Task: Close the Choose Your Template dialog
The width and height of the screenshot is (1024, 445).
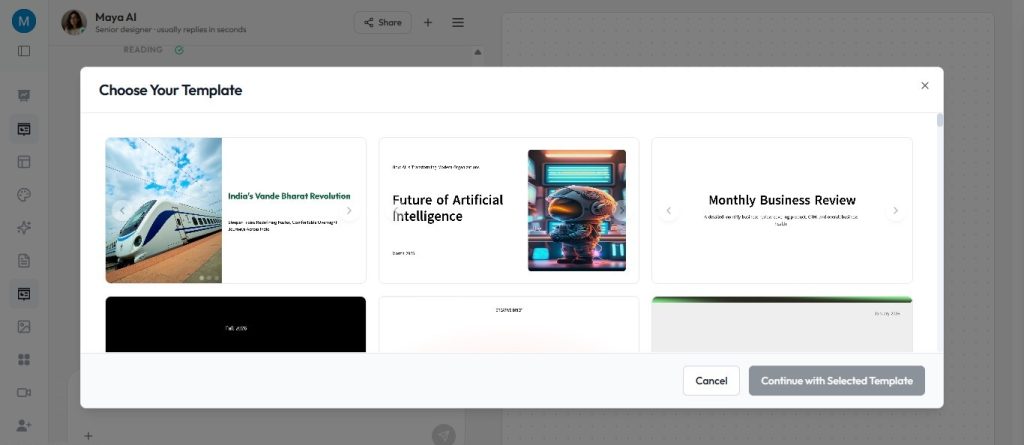Action: point(924,86)
